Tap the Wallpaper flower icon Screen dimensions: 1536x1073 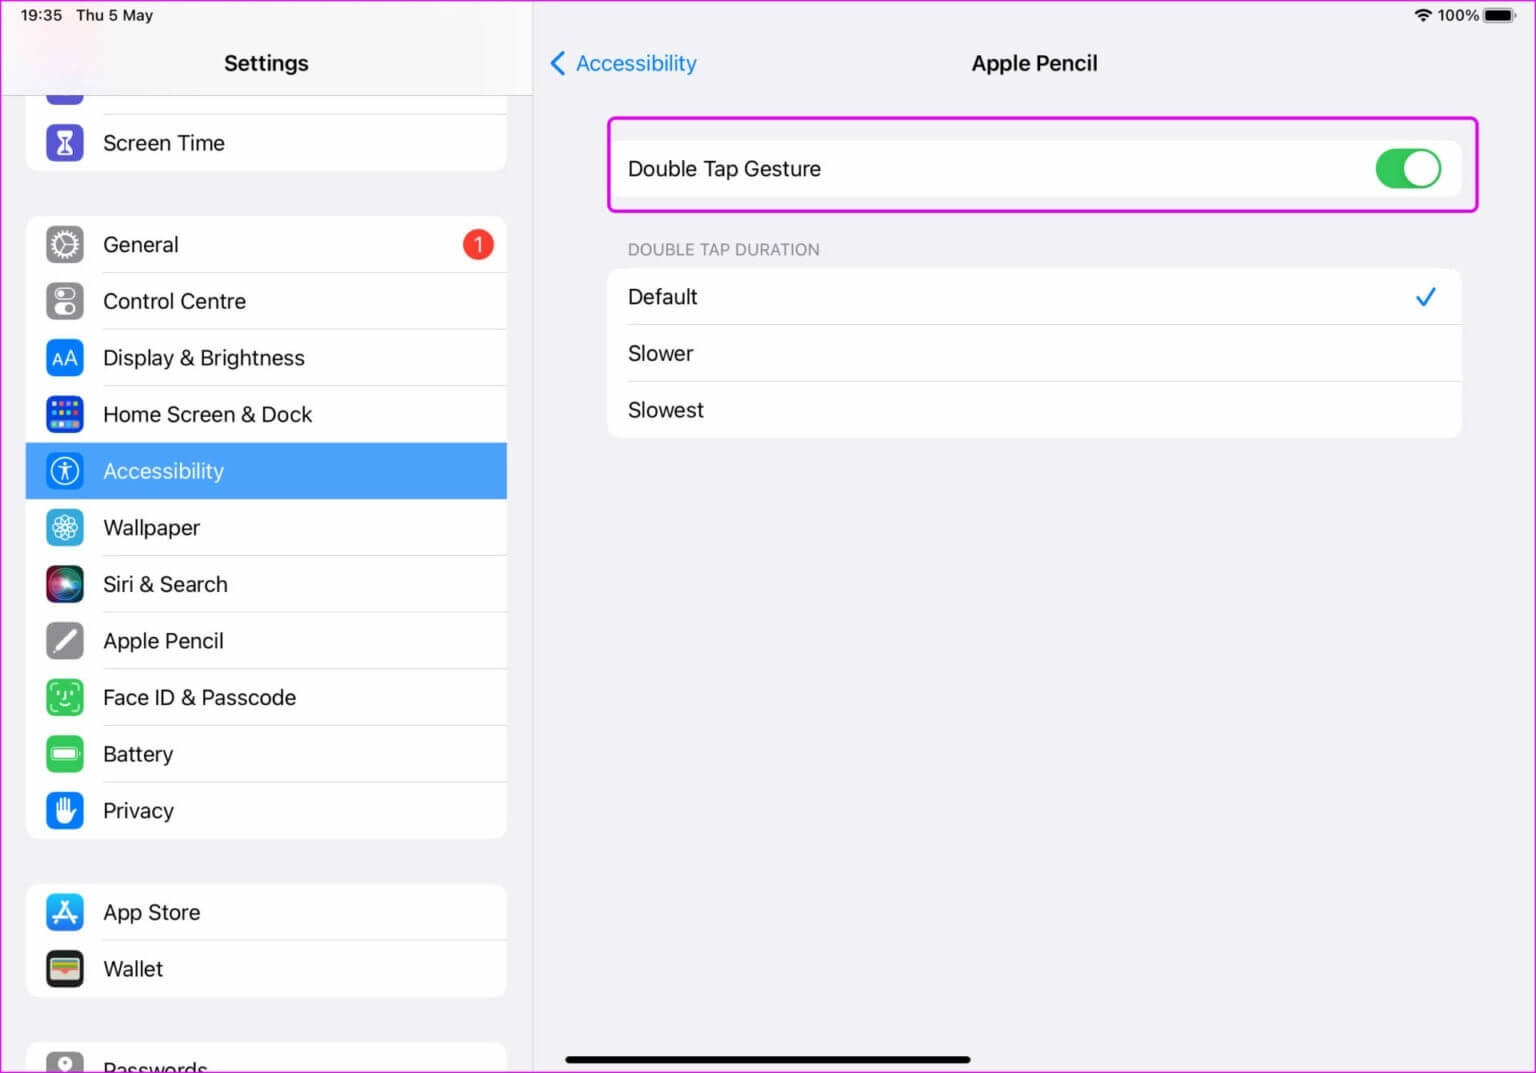(65, 528)
